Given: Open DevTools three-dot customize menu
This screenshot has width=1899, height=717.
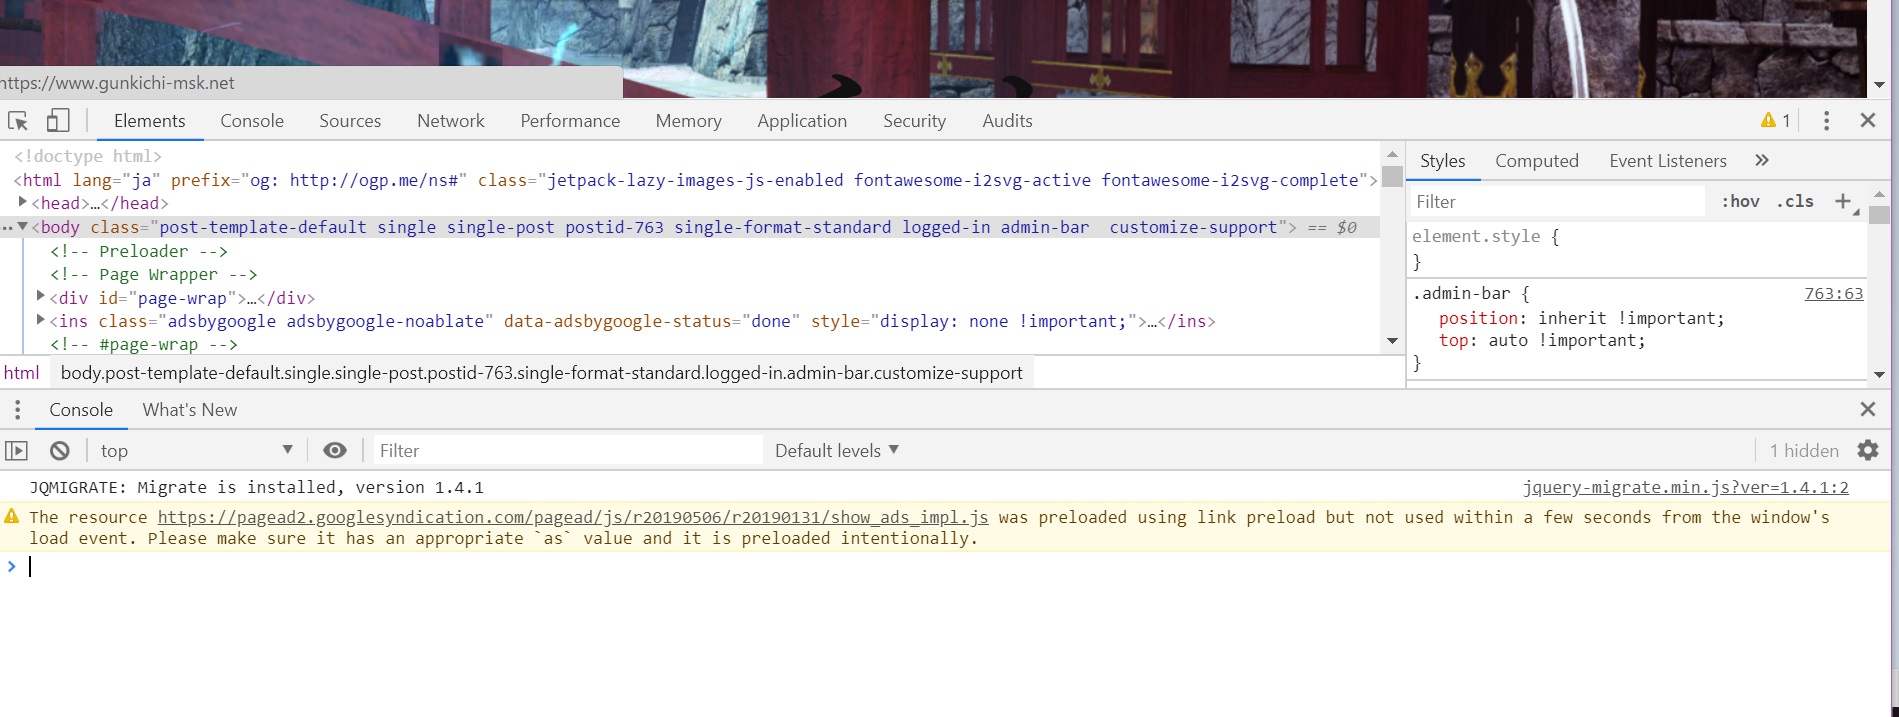Looking at the screenshot, I should [x=1826, y=121].
